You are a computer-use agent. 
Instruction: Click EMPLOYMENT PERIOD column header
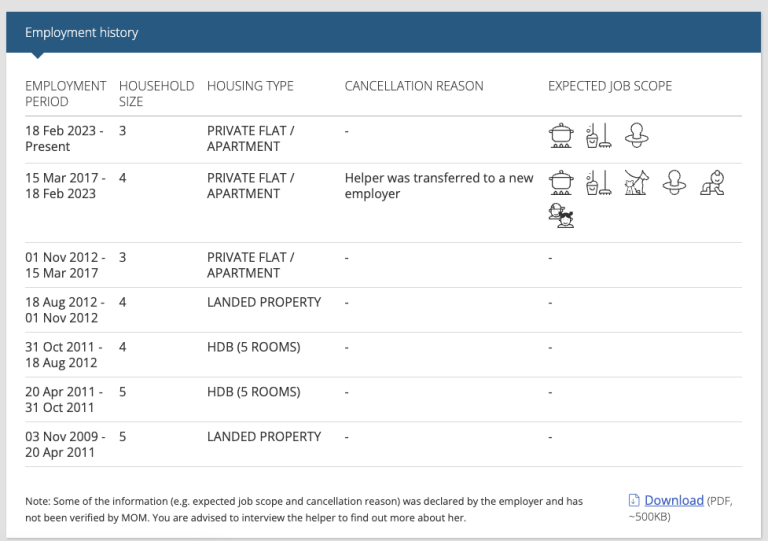(66, 94)
